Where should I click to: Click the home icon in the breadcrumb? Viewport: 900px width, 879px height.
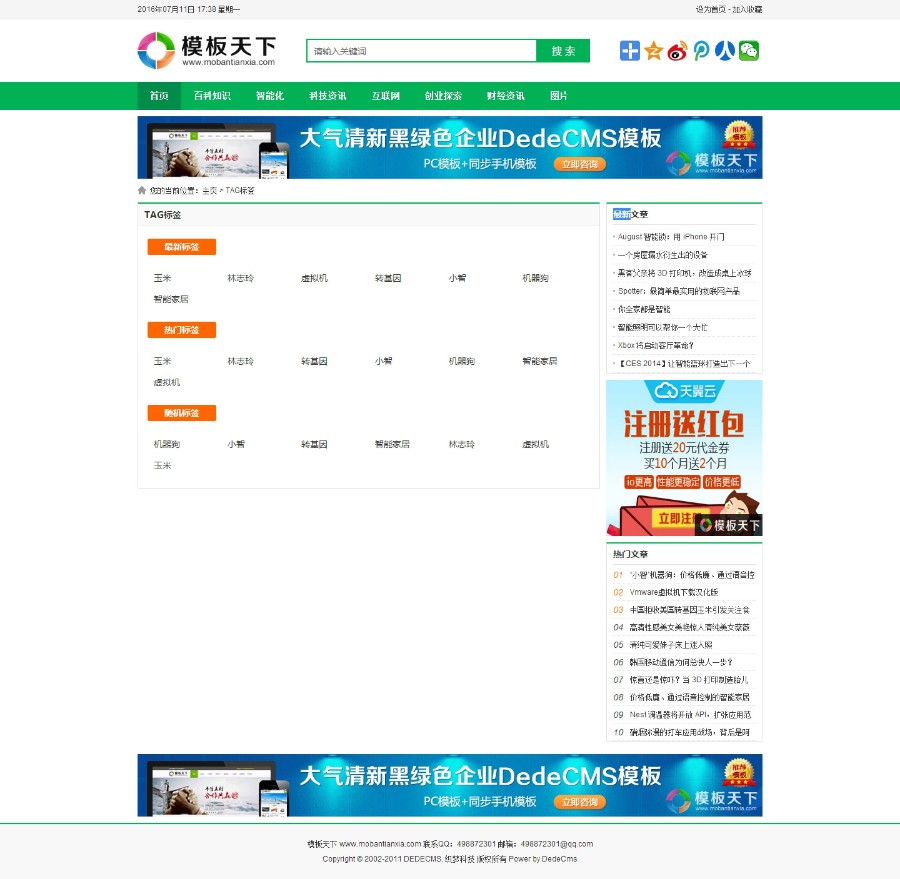(140, 189)
